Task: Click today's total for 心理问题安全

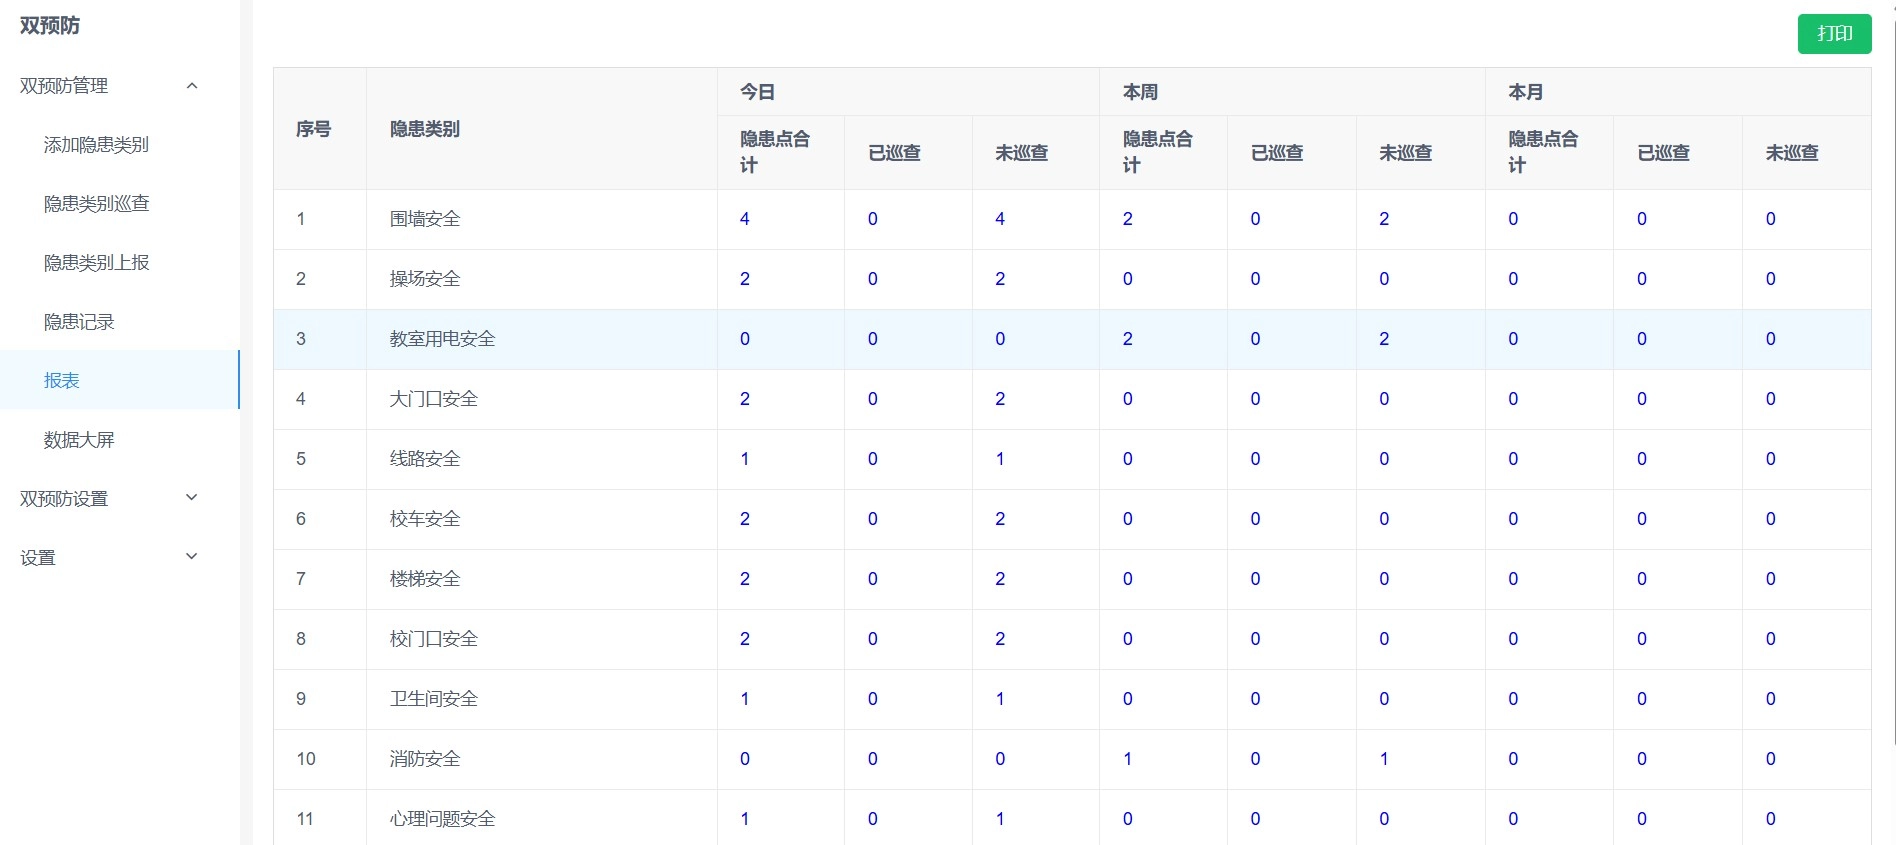Action: coord(745,819)
